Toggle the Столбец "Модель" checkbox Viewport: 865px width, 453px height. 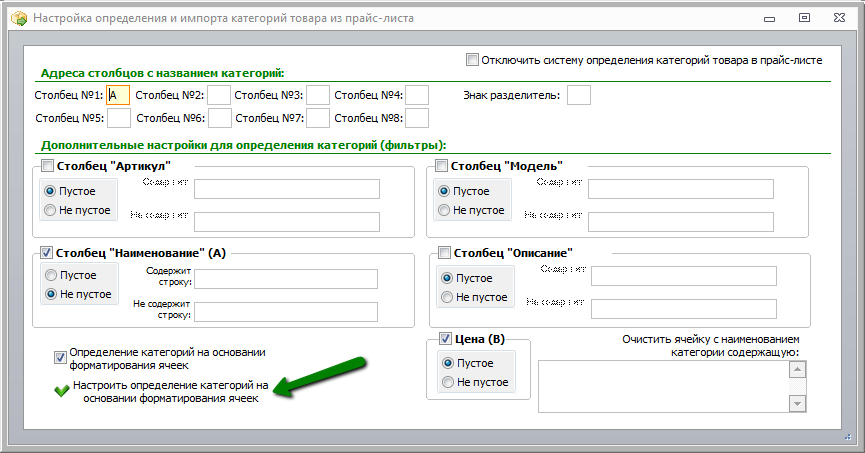[x=441, y=166]
